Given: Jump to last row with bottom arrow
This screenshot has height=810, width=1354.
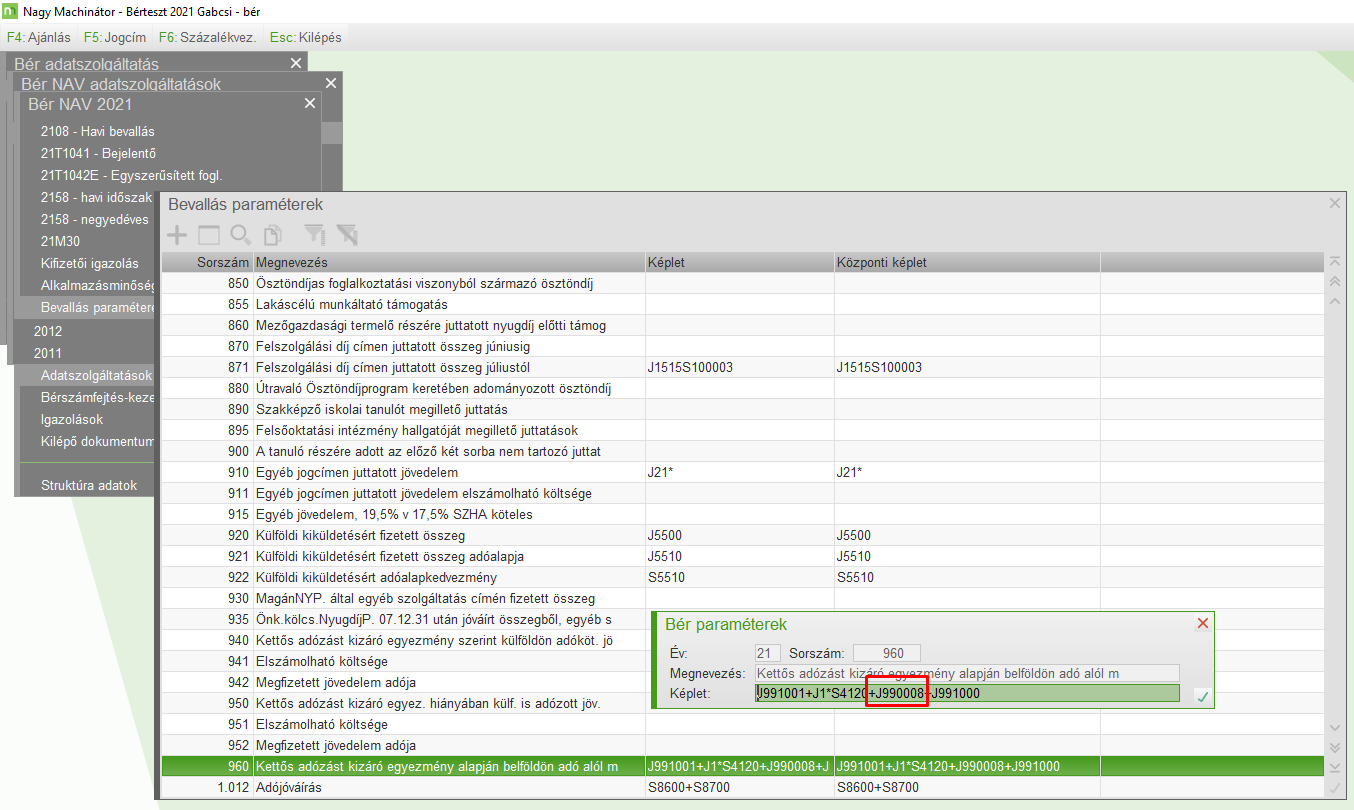Looking at the screenshot, I should pyautogui.click(x=1333, y=767).
